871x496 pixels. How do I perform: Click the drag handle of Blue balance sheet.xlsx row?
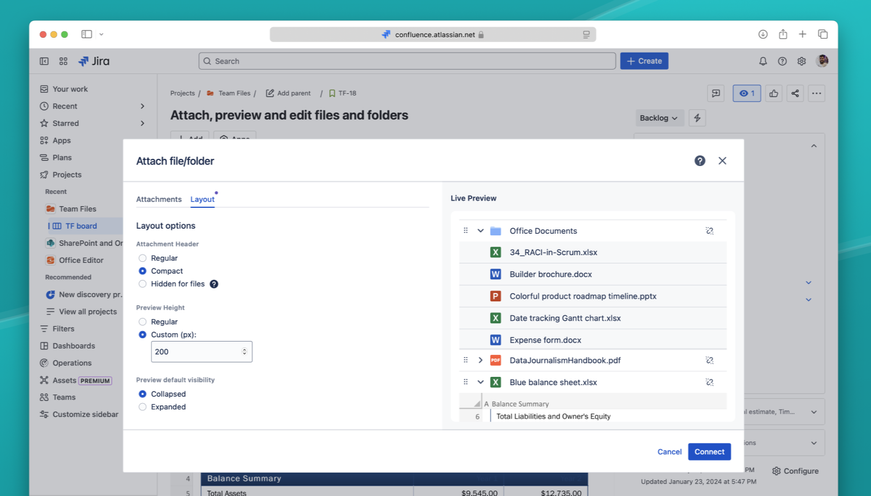[465, 382]
